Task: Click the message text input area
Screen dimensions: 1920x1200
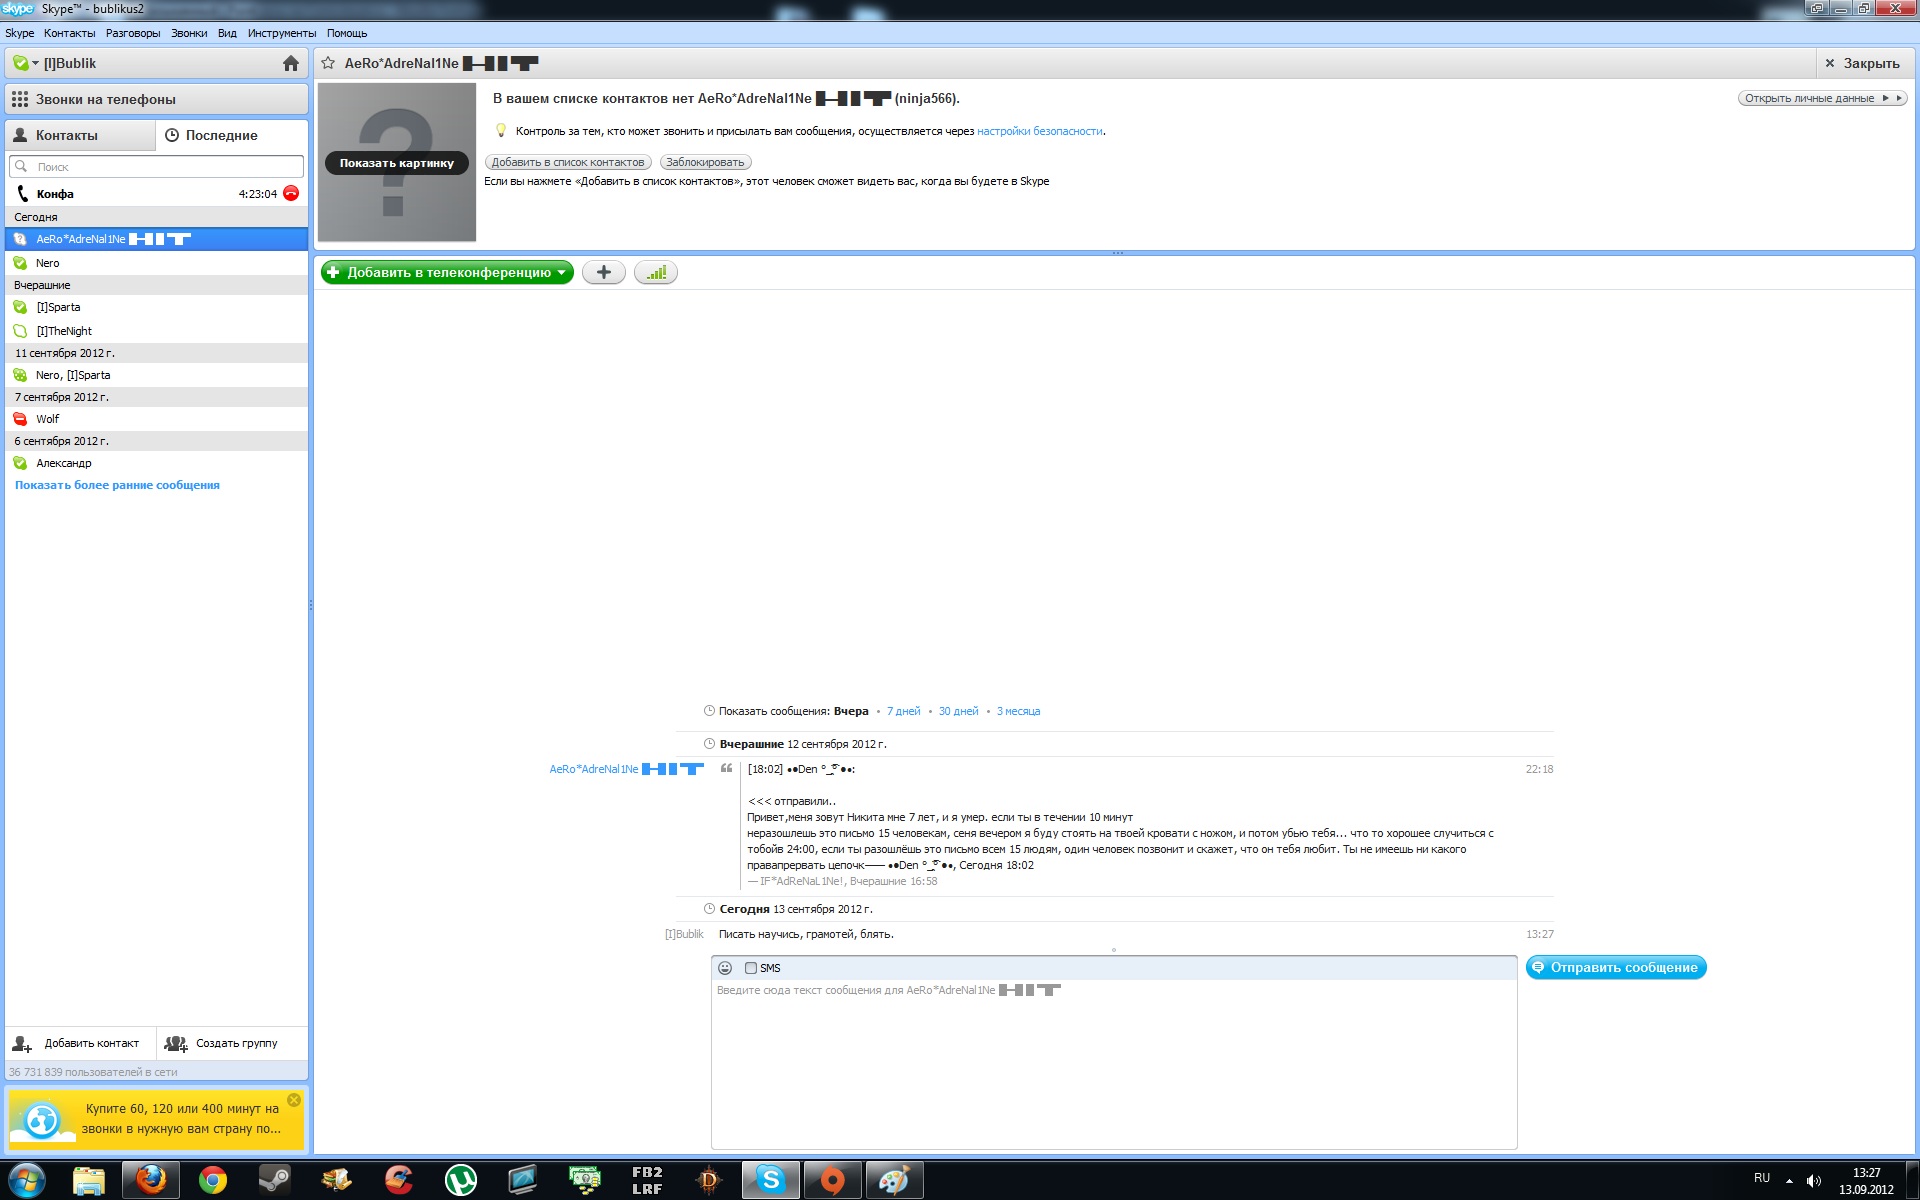Action: pyautogui.click(x=1114, y=1065)
